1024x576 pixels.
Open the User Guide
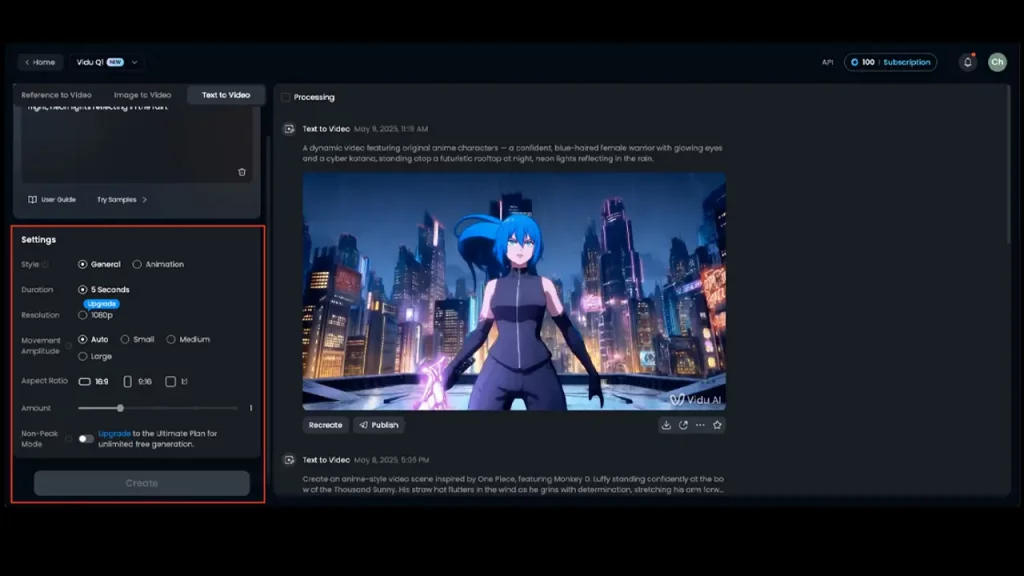click(52, 200)
